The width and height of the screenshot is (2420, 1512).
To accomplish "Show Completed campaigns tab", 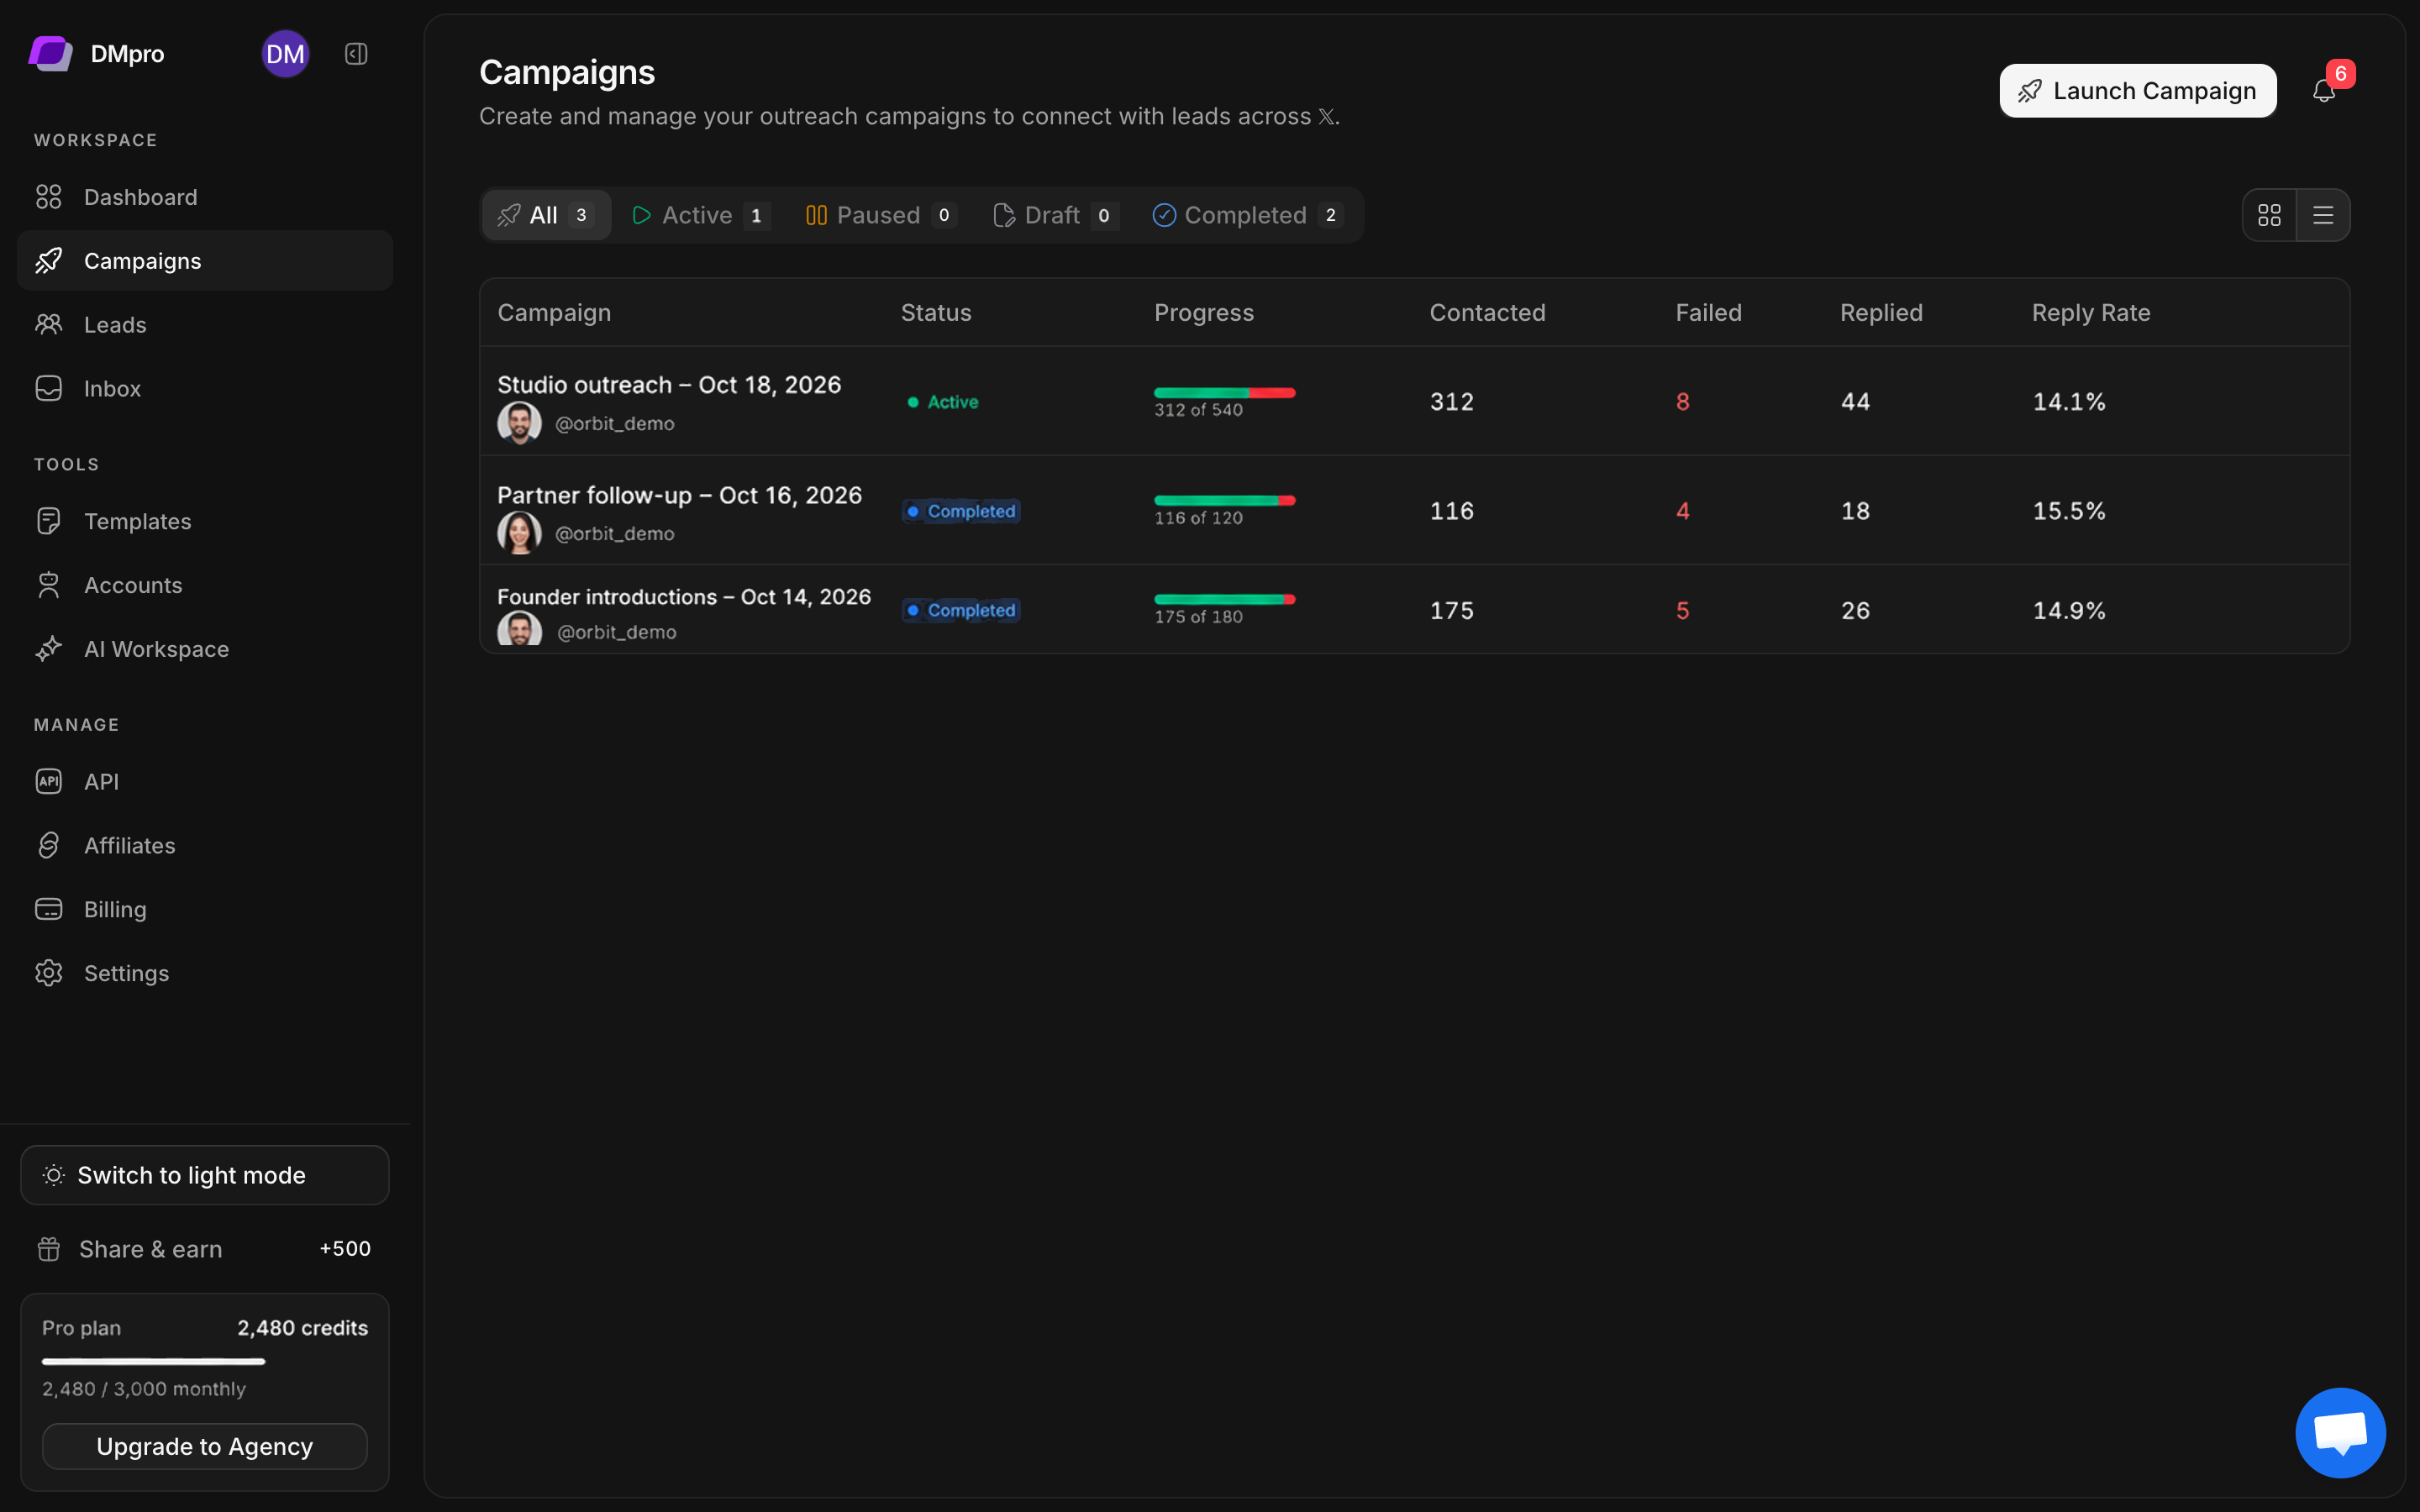I will click(x=1247, y=215).
